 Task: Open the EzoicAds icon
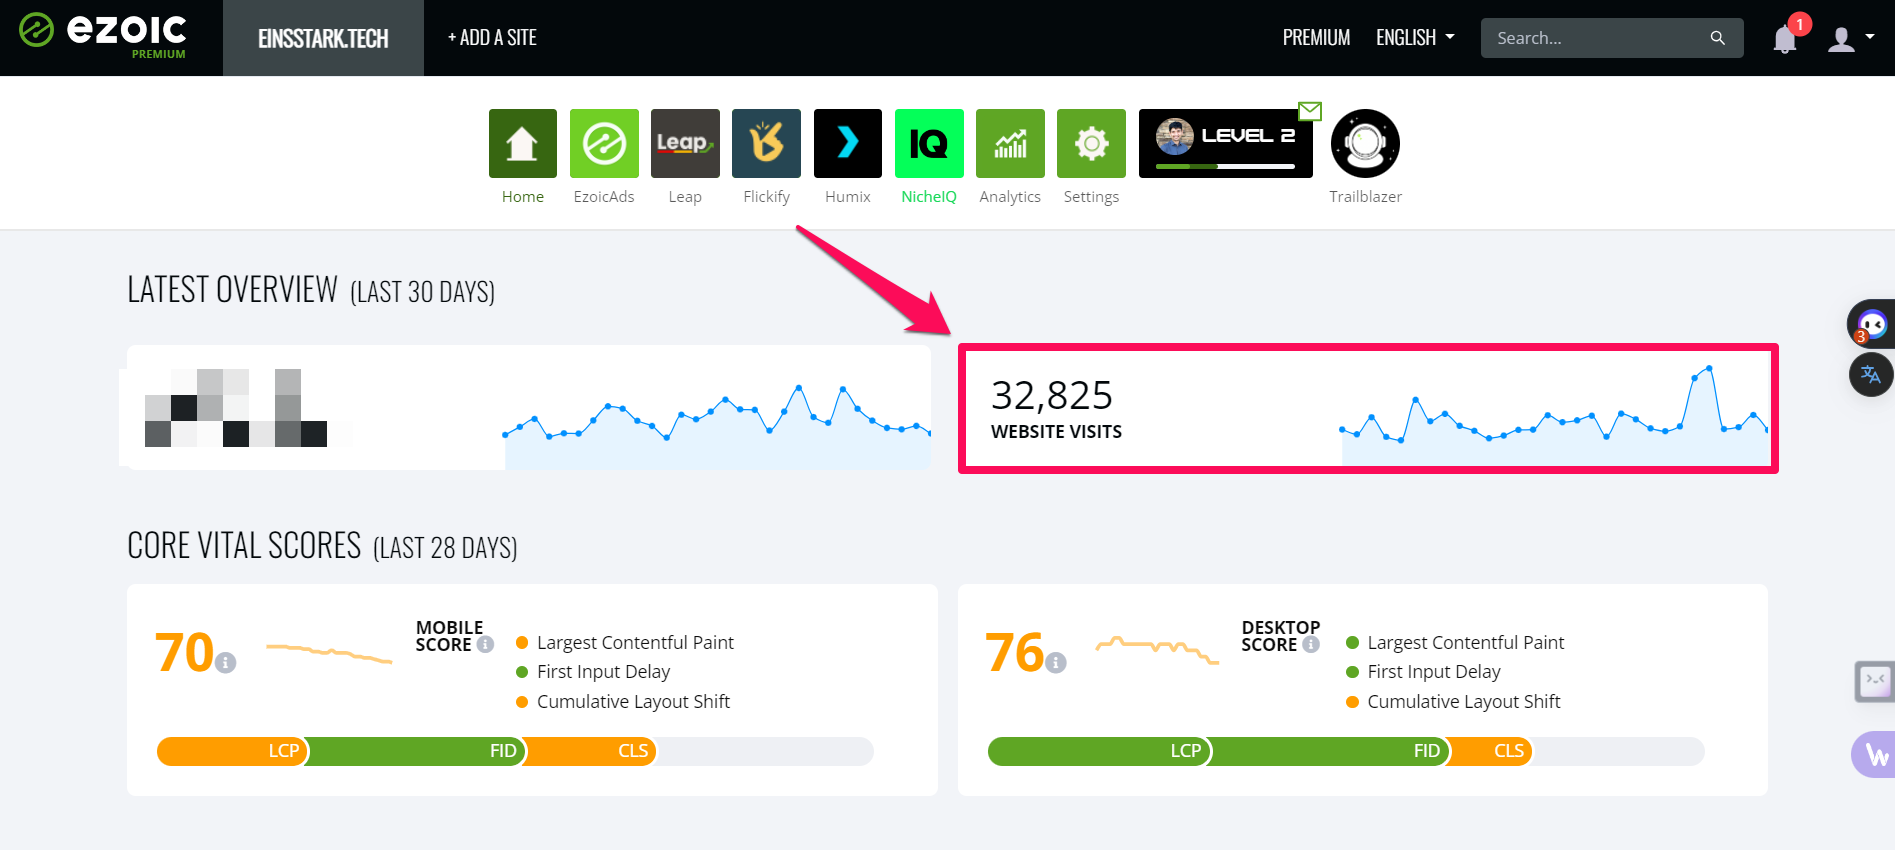604,143
